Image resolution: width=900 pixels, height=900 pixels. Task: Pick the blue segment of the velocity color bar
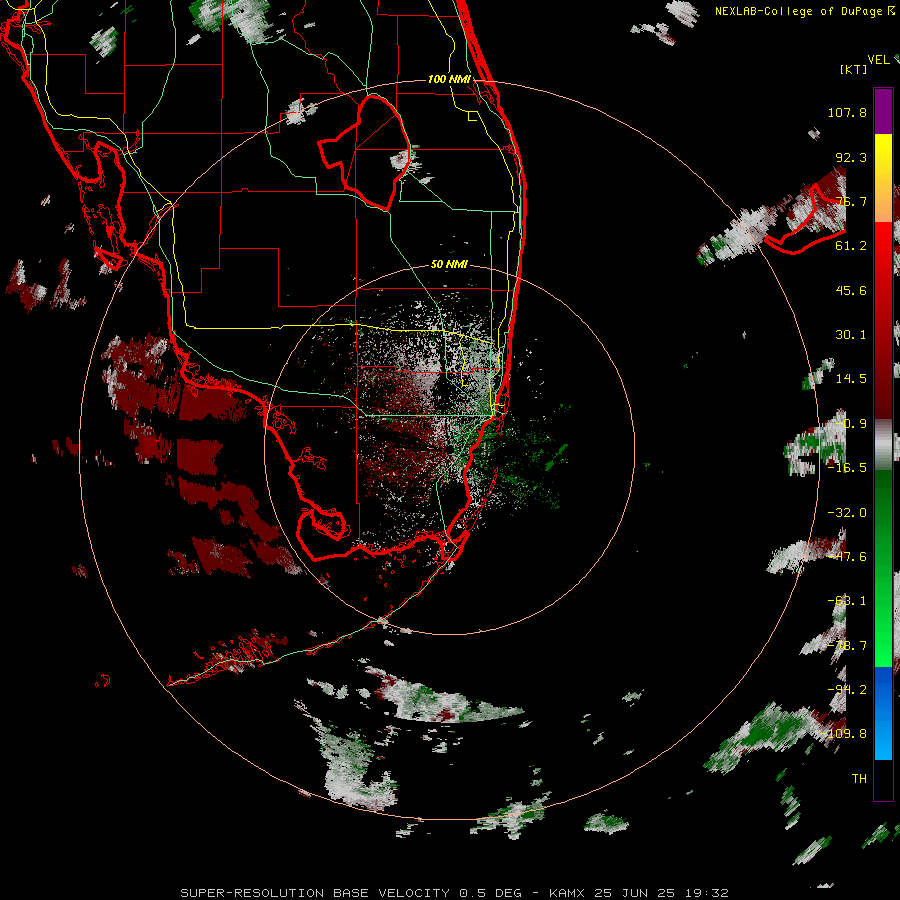point(883,713)
